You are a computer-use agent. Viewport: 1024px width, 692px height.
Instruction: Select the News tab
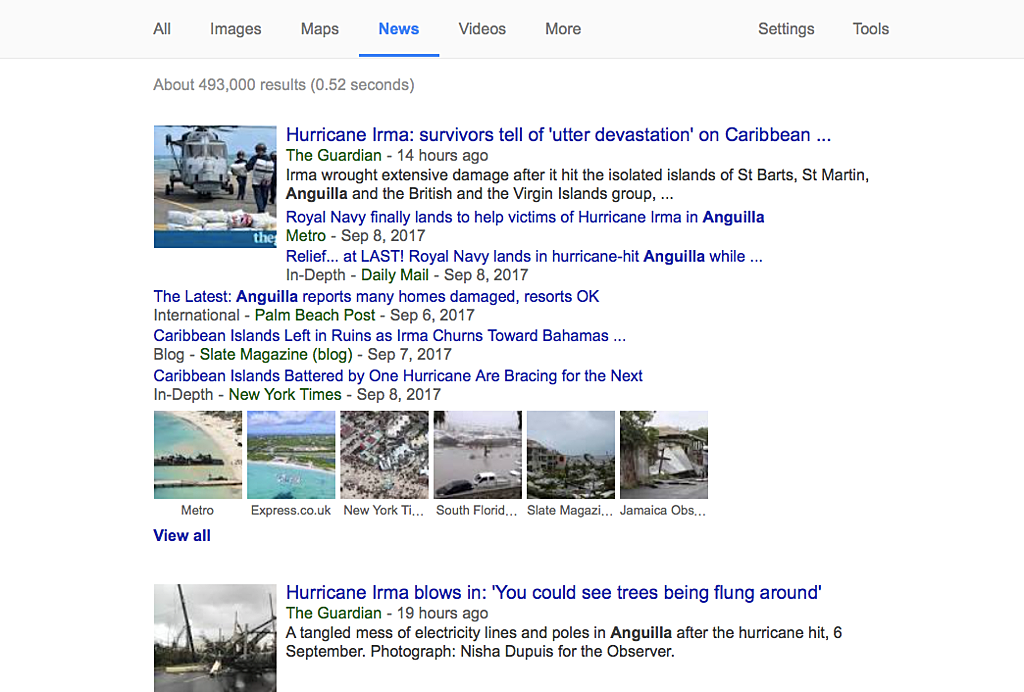(x=398, y=29)
